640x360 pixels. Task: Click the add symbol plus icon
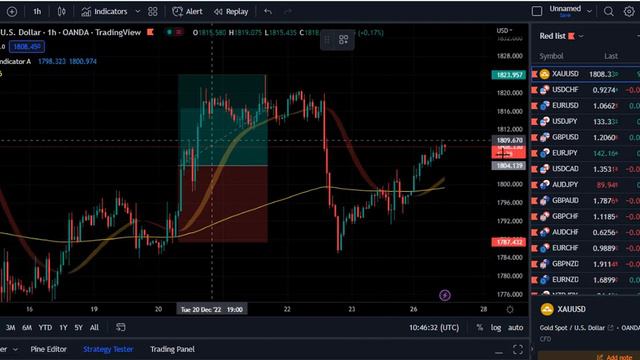click(12, 11)
